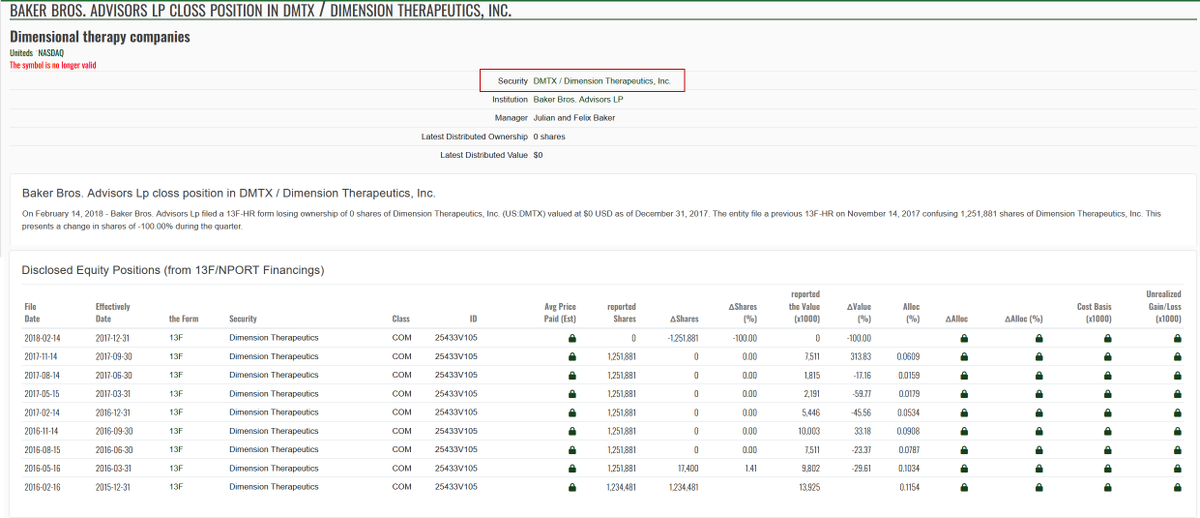Sort by reported Shares column header
The height and width of the screenshot is (518, 1200).
coord(622,312)
